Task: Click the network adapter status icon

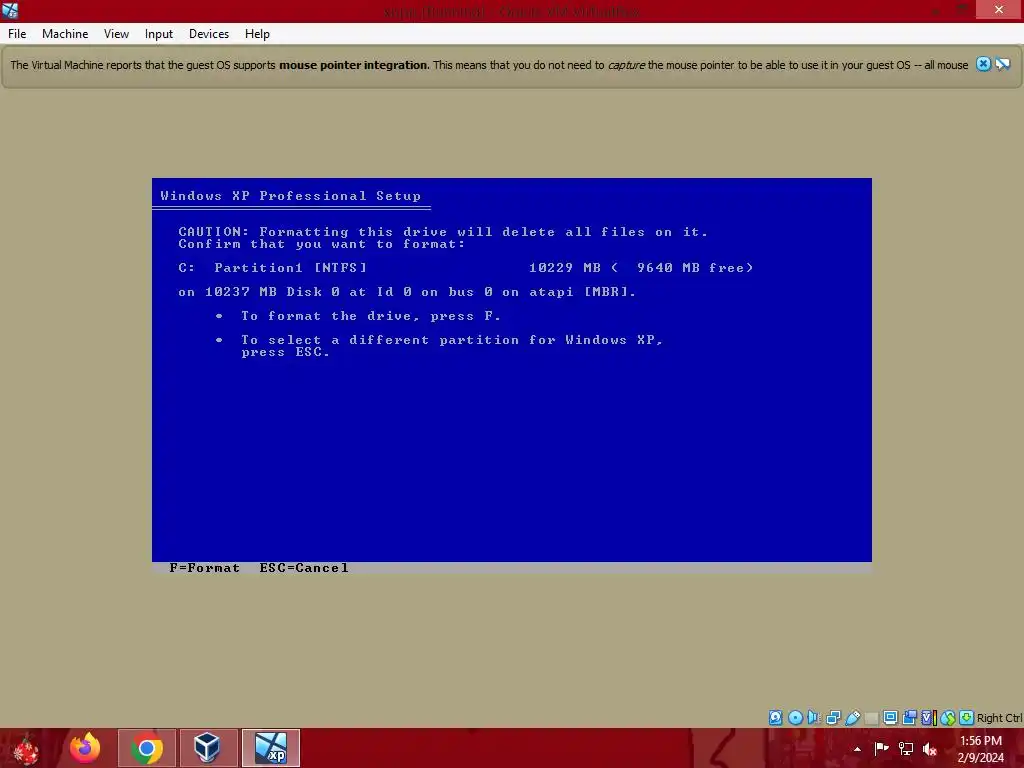Action: tap(833, 718)
